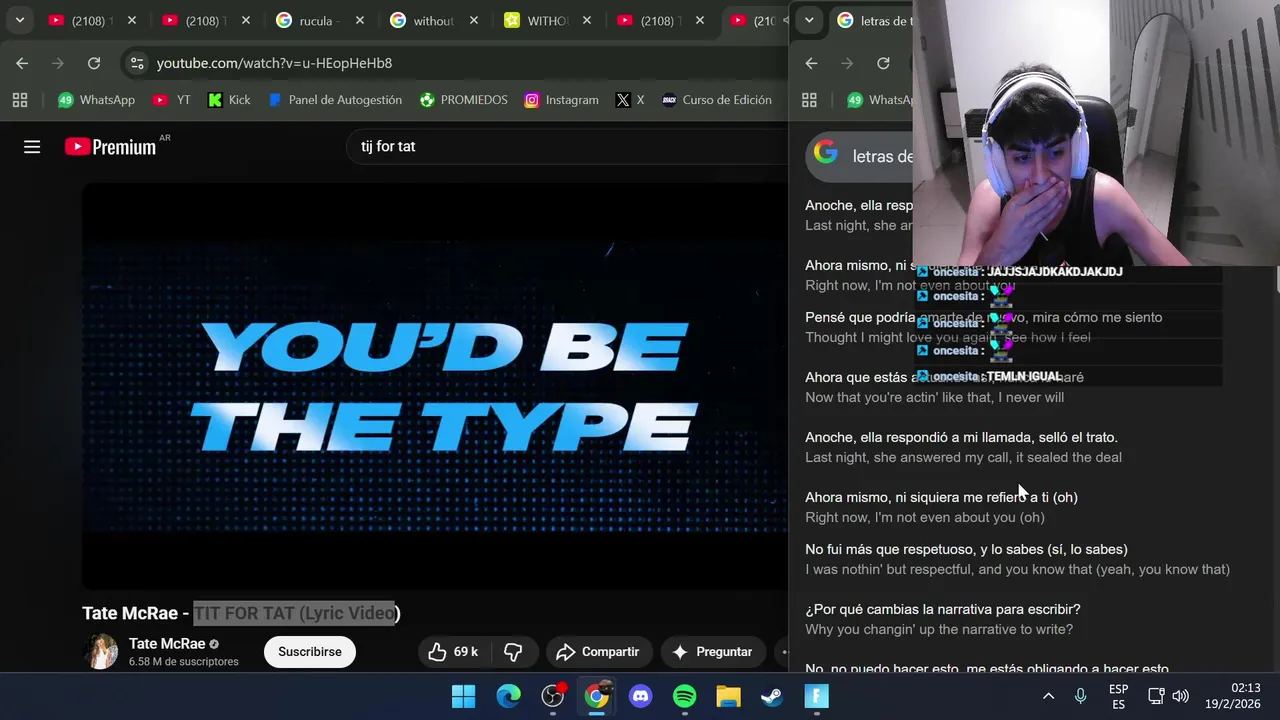Image resolution: width=1280 pixels, height=720 pixels.
Task: Click the Compartir share button
Action: click(x=598, y=652)
